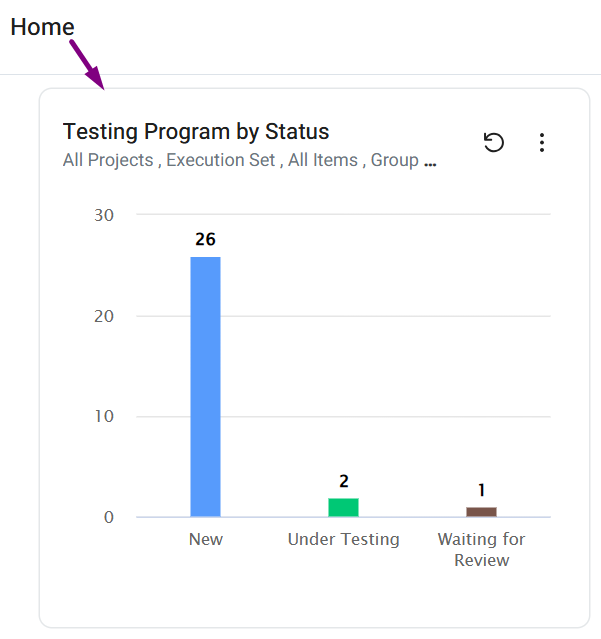Click the value label 1 above brown bar
601x639 pixels.
(x=481, y=490)
